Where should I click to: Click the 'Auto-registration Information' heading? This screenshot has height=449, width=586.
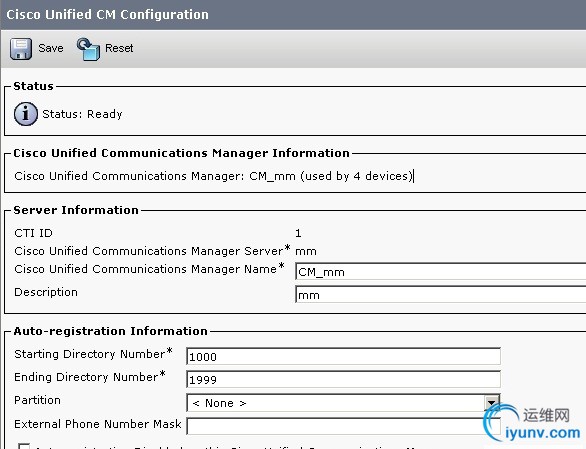[110, 331]
